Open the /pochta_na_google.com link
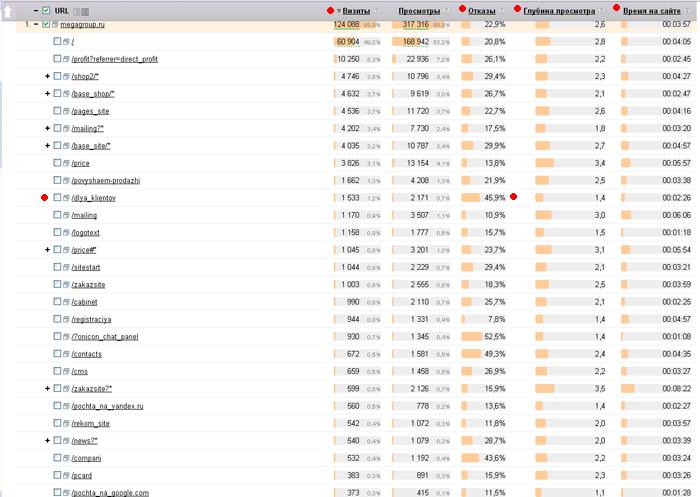The image size is (700, 497). [110, 493]
